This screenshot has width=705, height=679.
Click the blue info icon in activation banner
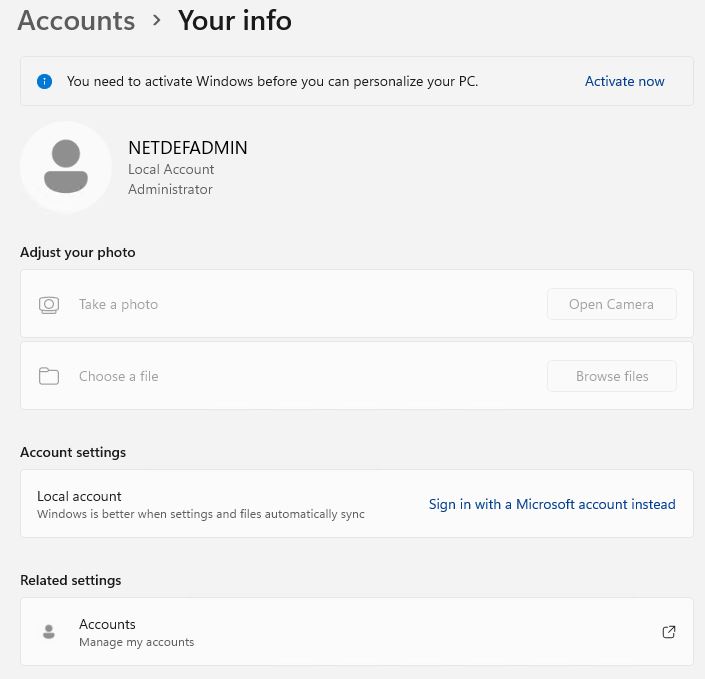click(x=44, y=82)
